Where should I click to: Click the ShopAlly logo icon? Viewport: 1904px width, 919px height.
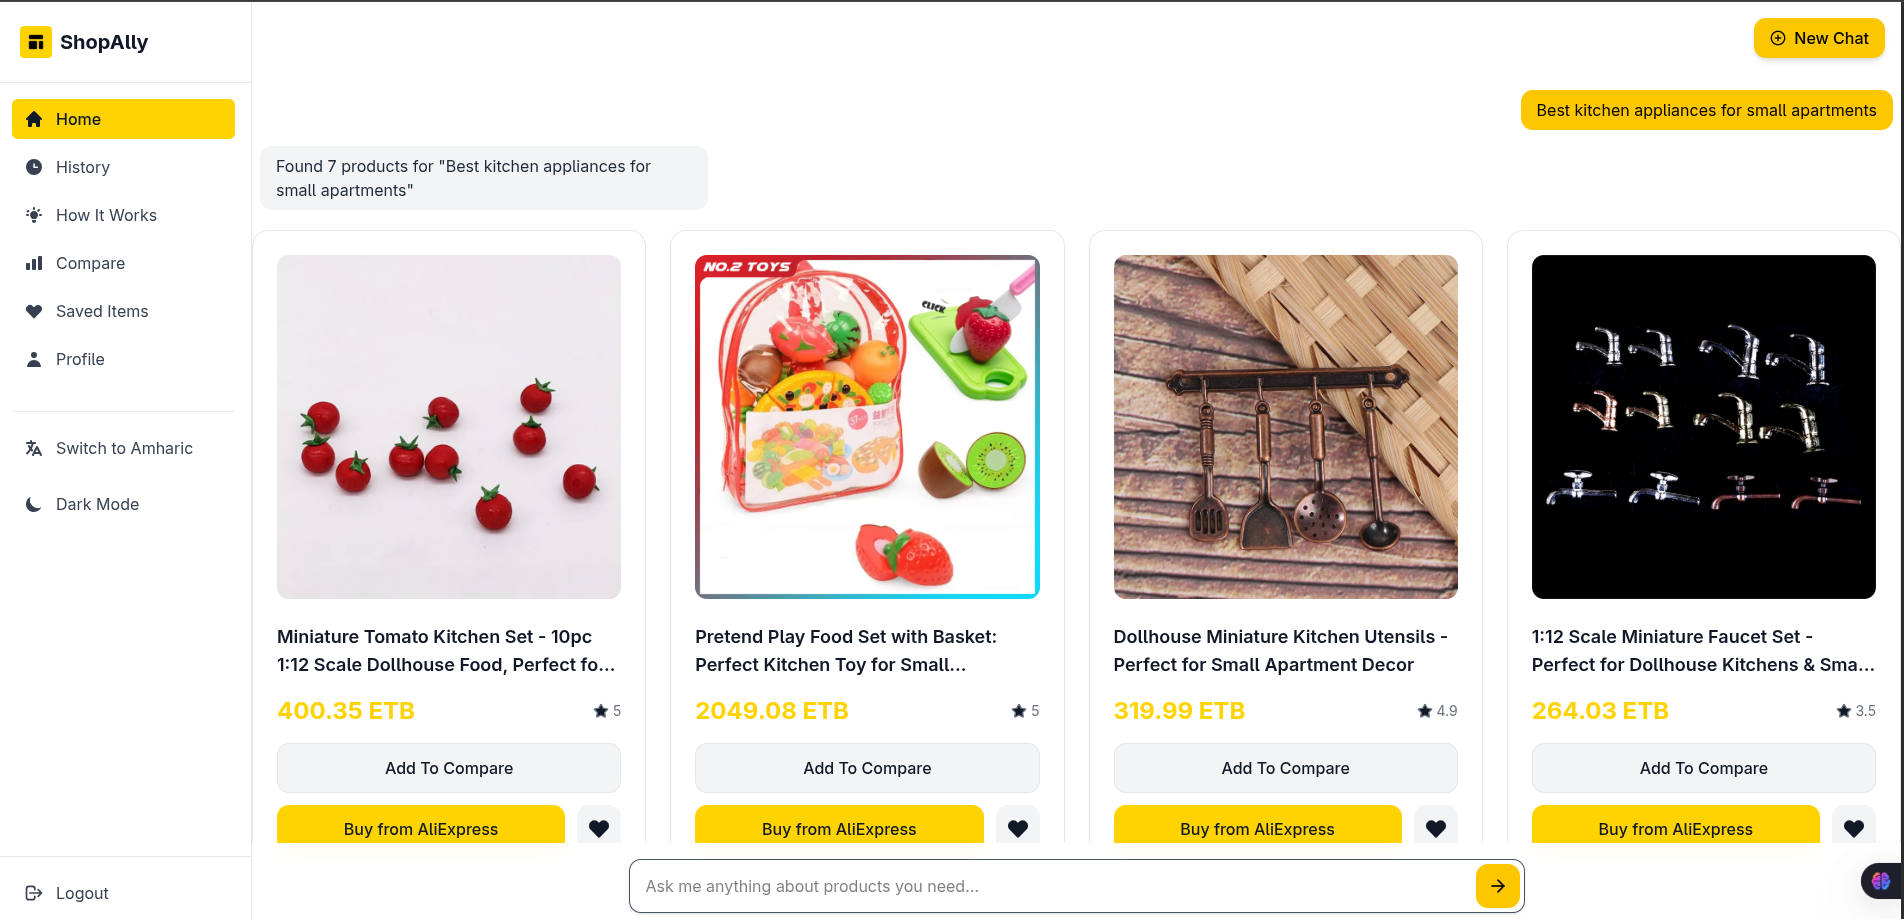[36, 42]
